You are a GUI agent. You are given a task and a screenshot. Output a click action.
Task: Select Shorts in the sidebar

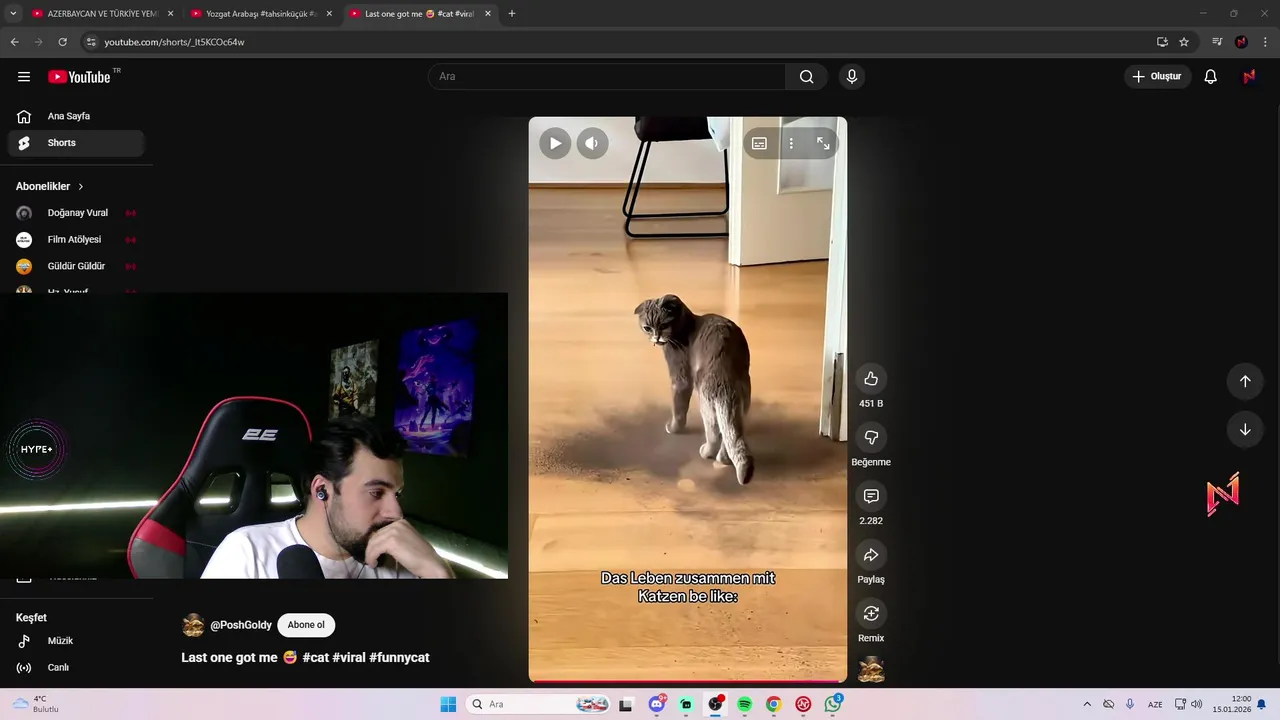76,143
